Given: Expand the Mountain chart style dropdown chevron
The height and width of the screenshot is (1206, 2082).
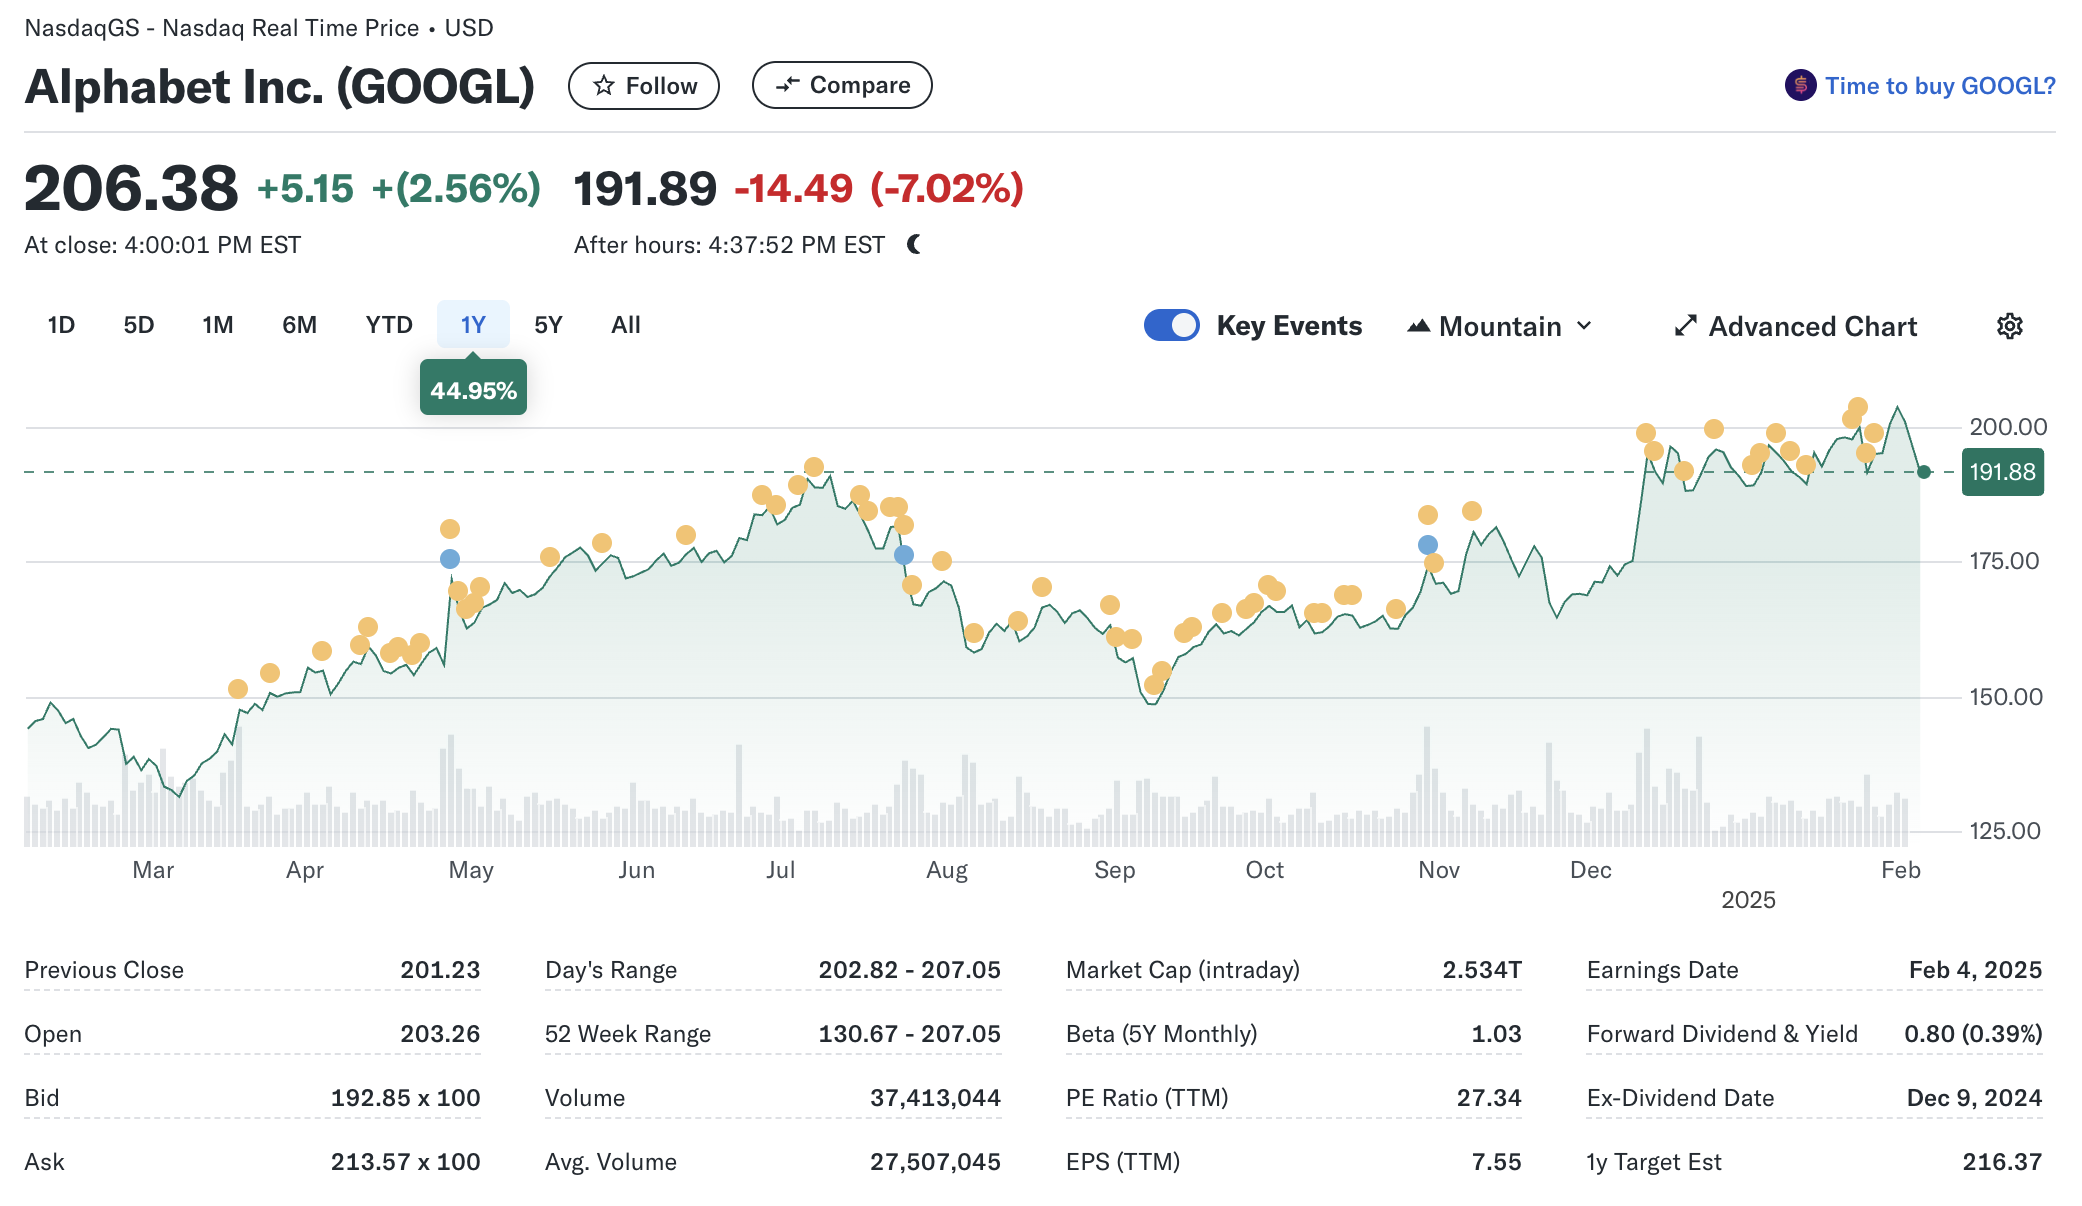Looking at the screenshot, I should (x=1584, y=326).
